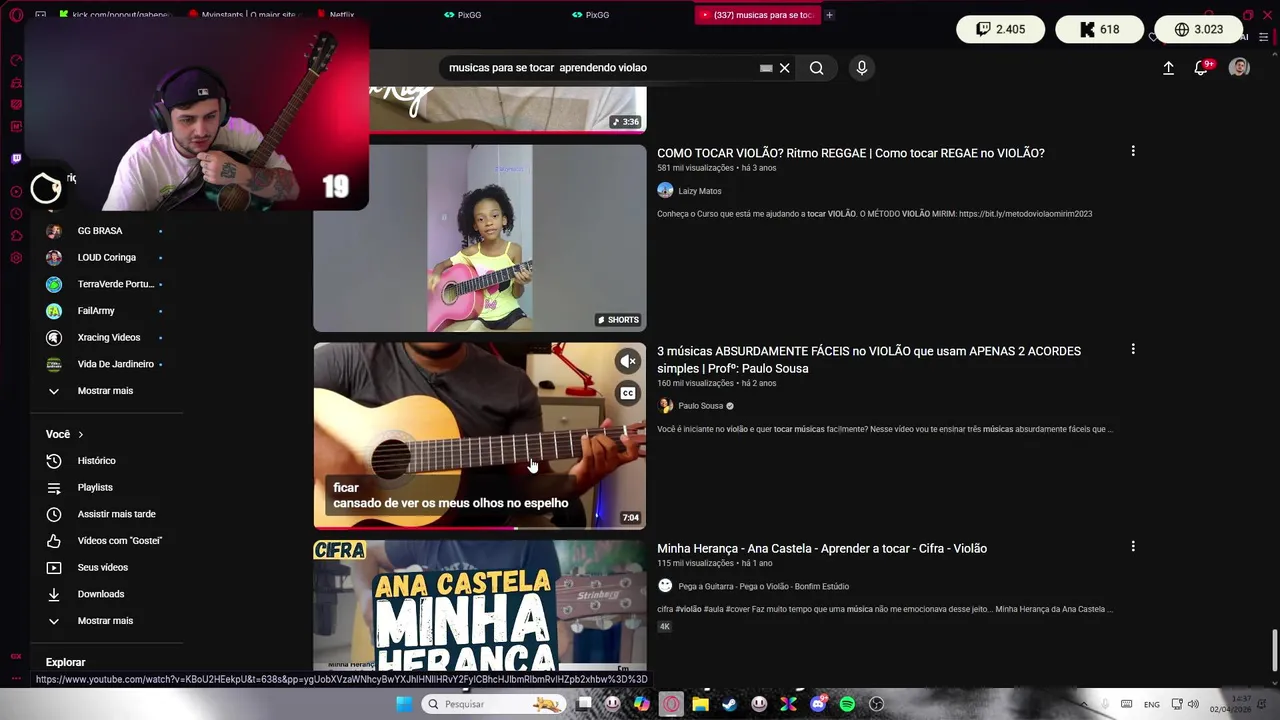Seek in the Paulo Sousa preview progress bar

[x=480, y=527]
